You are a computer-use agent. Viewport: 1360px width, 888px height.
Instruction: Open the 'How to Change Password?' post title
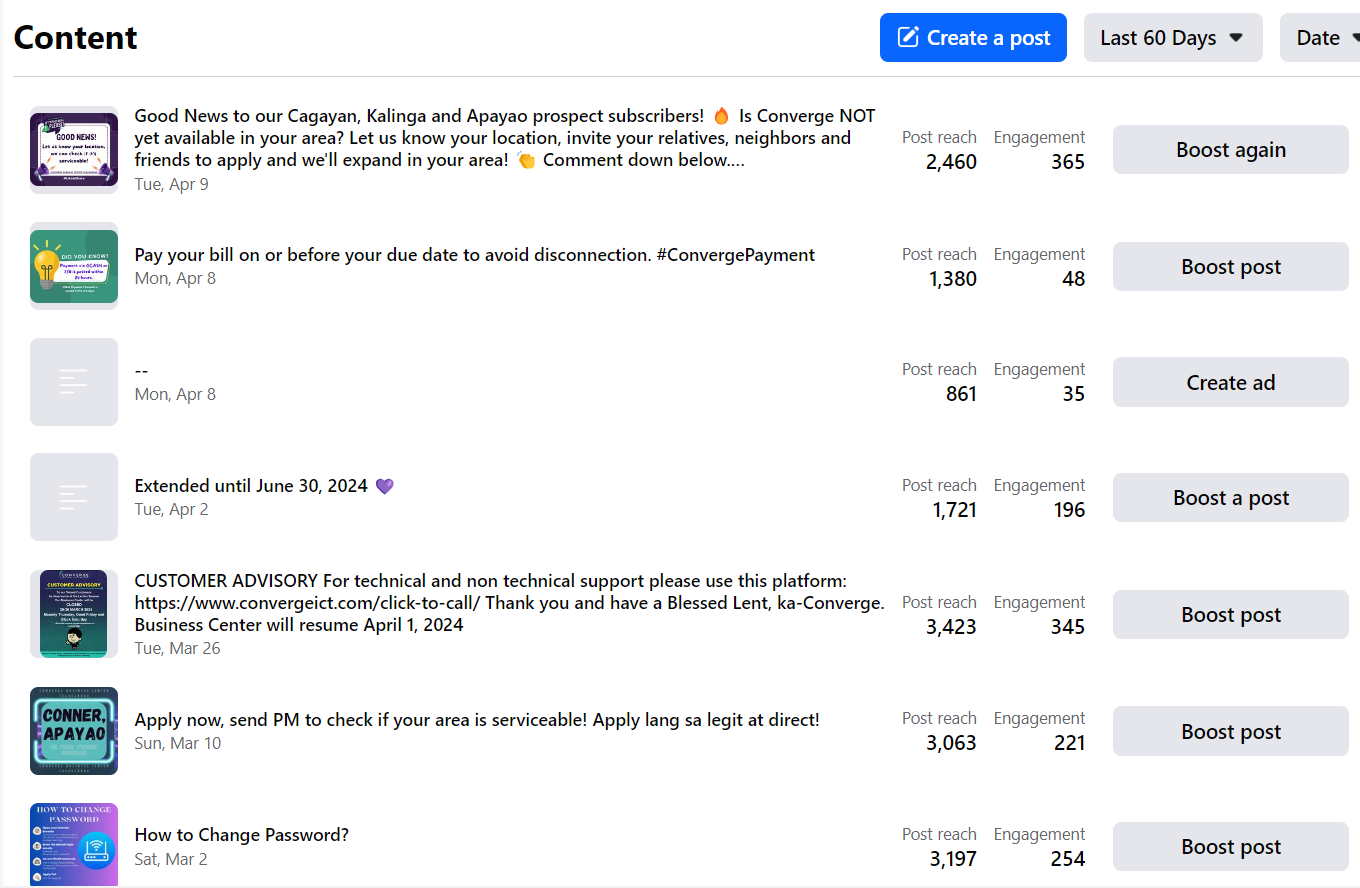[242, 835]
